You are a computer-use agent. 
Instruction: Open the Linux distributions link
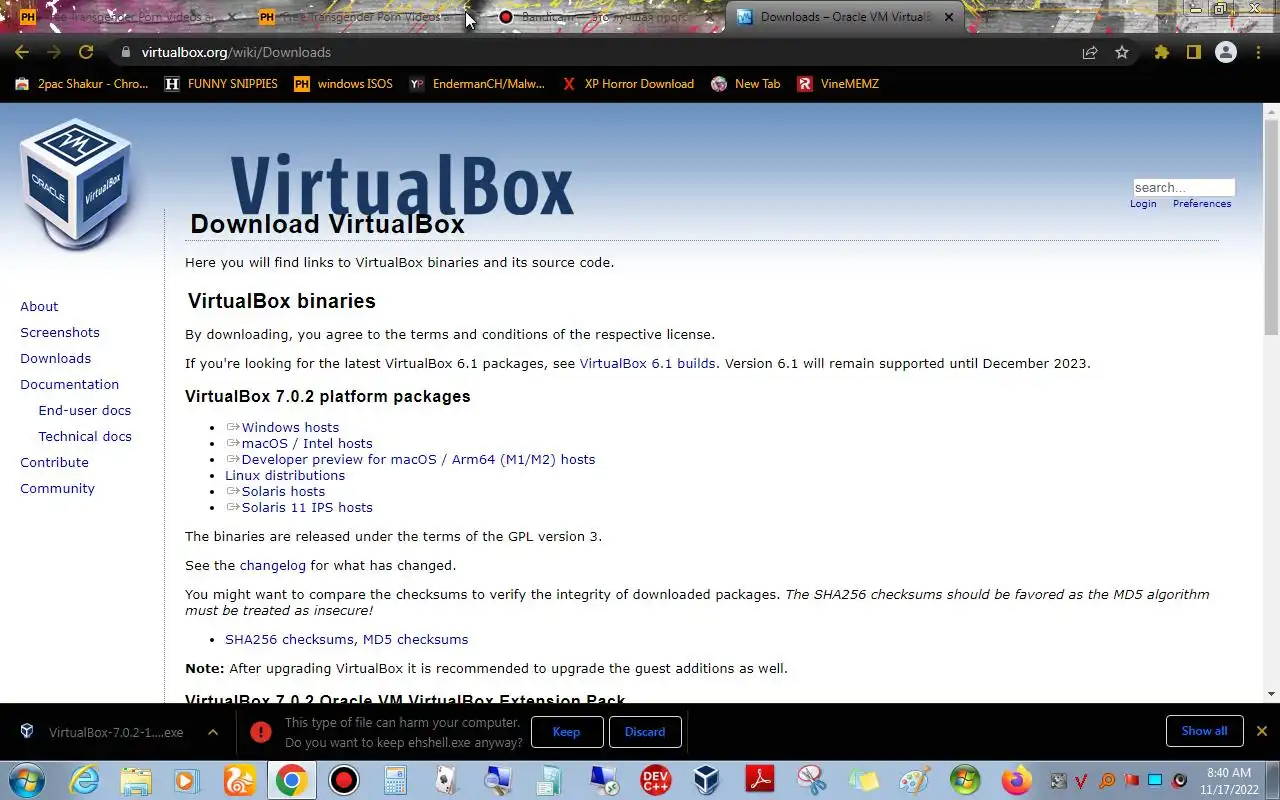(285, 475)
